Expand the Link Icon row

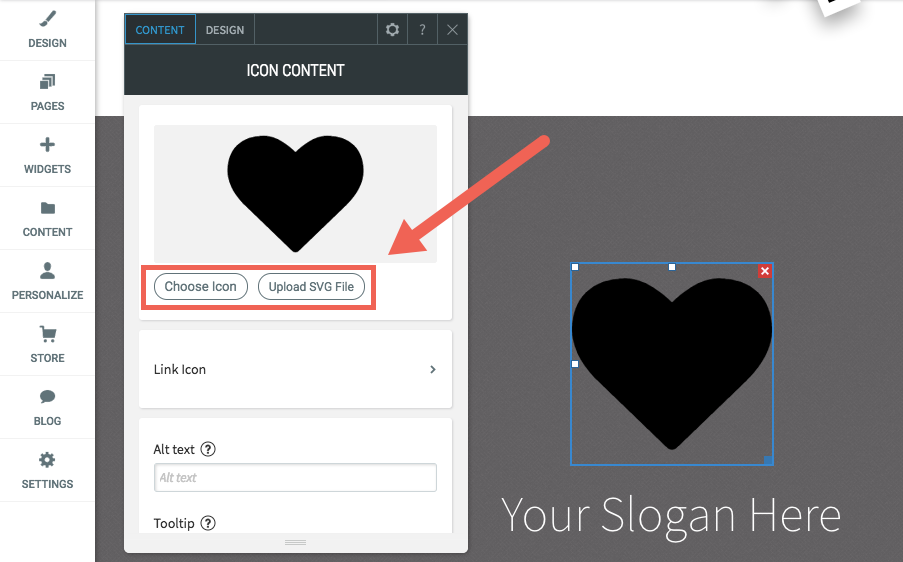(295, 369)
